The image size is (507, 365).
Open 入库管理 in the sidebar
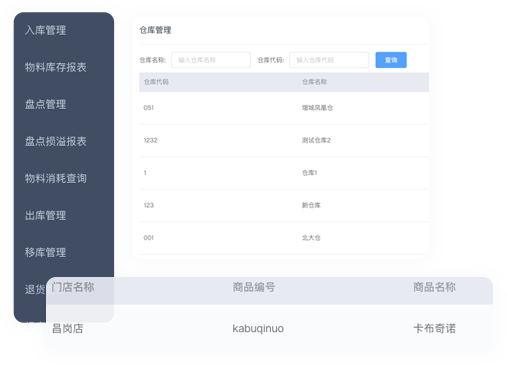[46, 30]
